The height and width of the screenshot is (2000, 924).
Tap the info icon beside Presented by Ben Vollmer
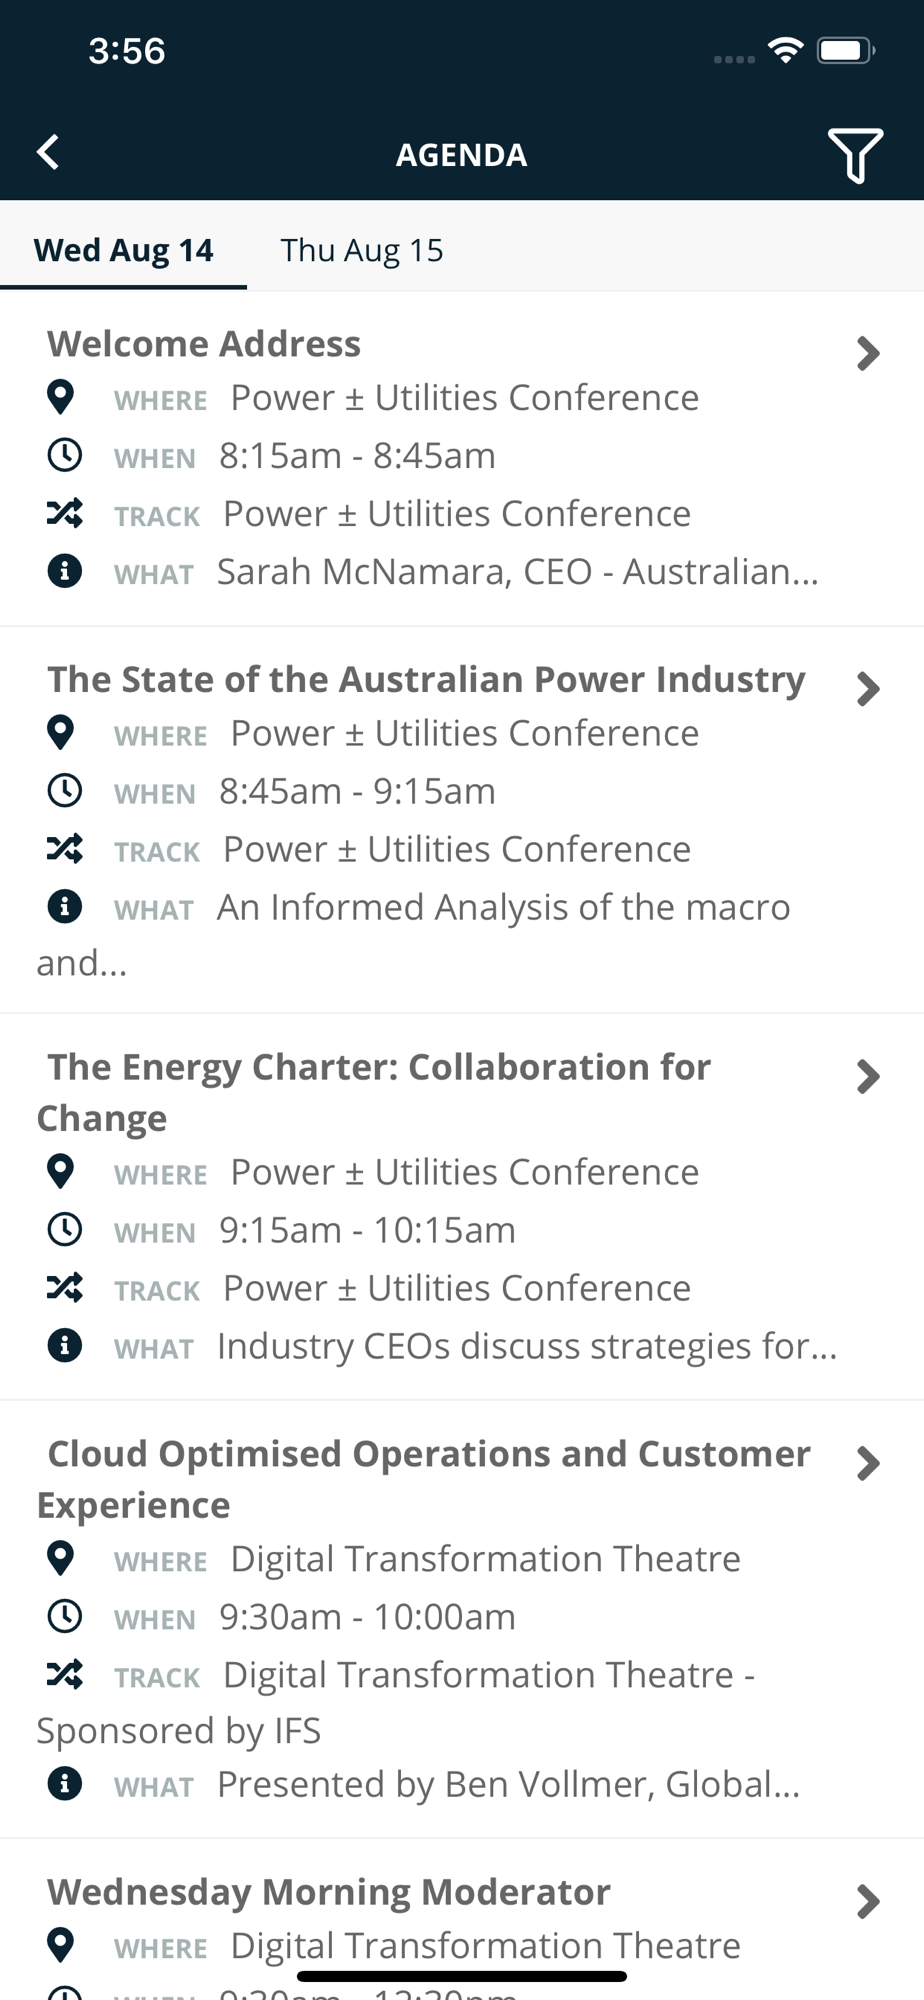point(65,1783)
